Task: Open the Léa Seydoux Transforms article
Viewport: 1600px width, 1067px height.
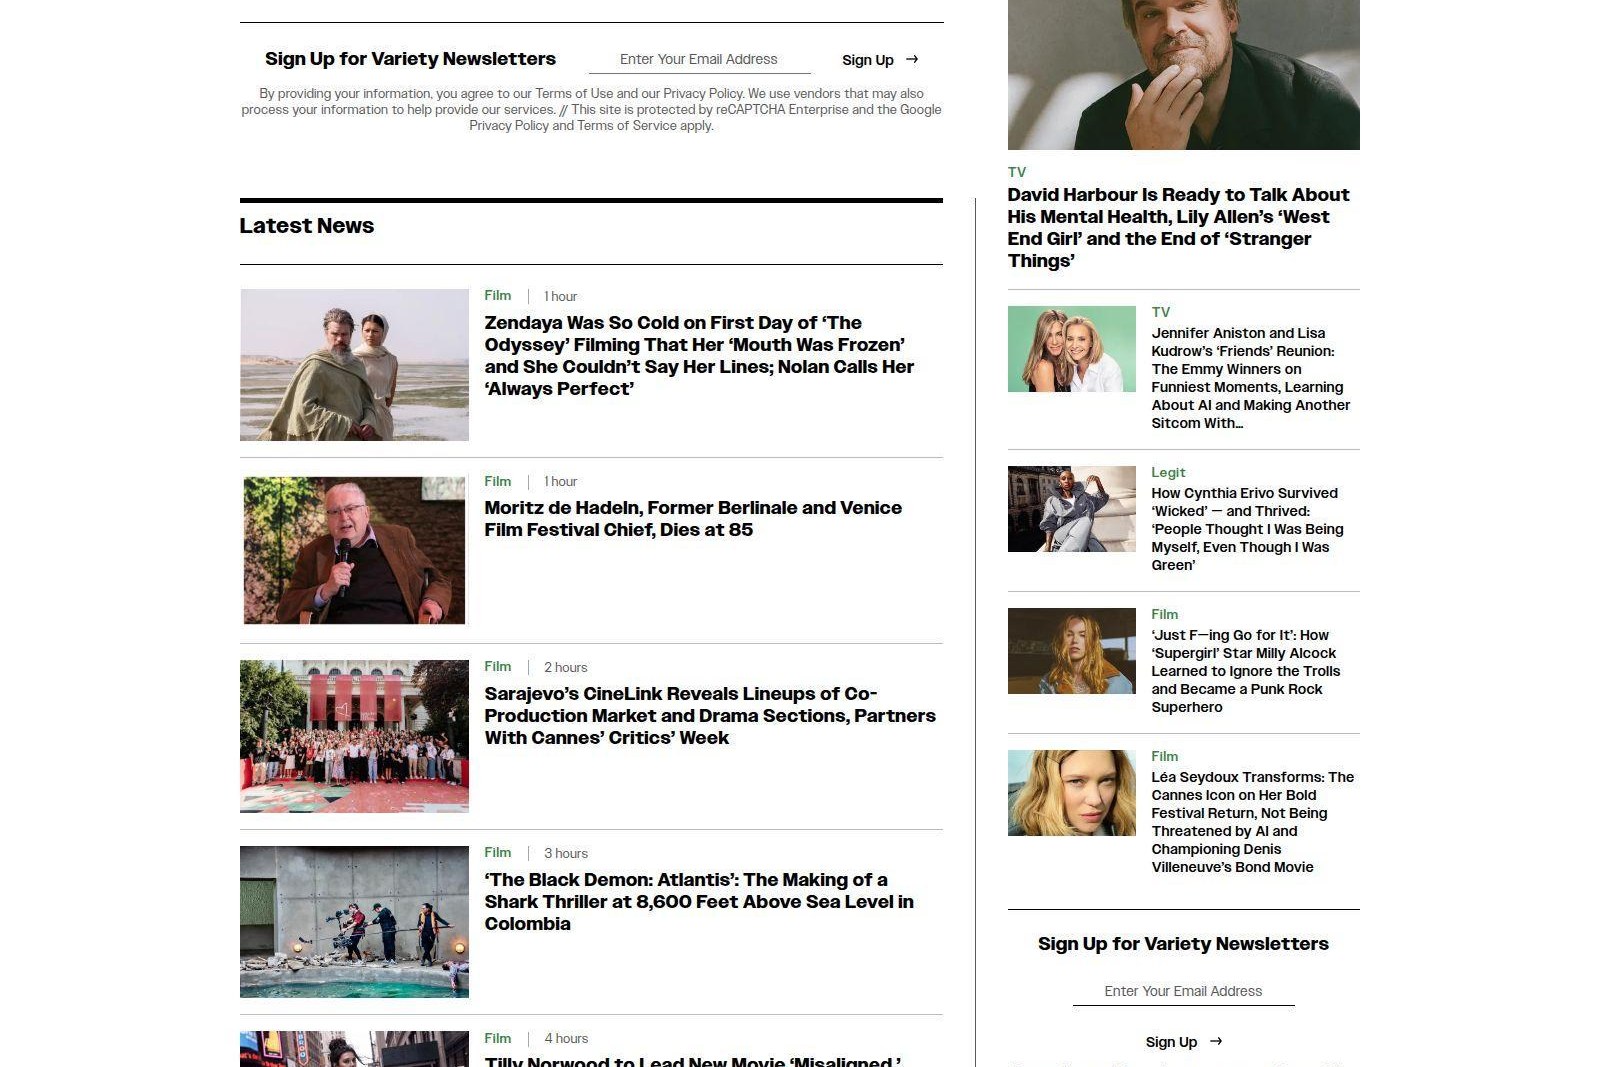Action: [1252, 822]
